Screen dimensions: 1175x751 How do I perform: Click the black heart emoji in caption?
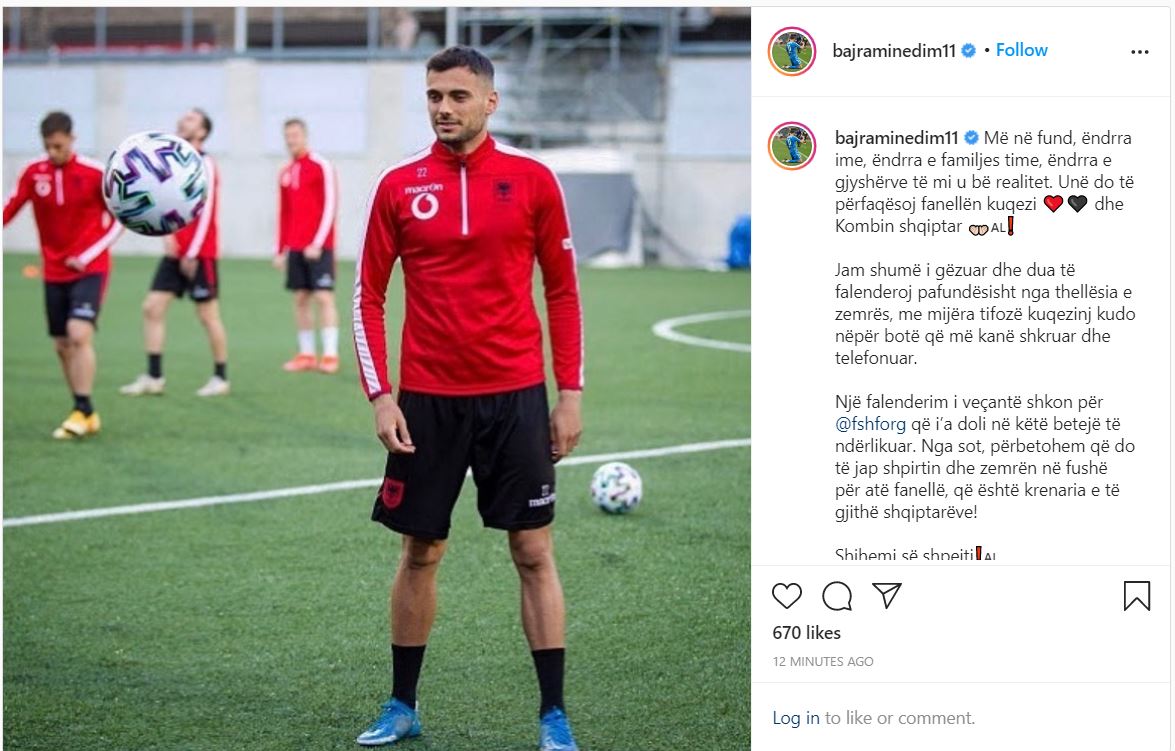(x=1077, y=204)
